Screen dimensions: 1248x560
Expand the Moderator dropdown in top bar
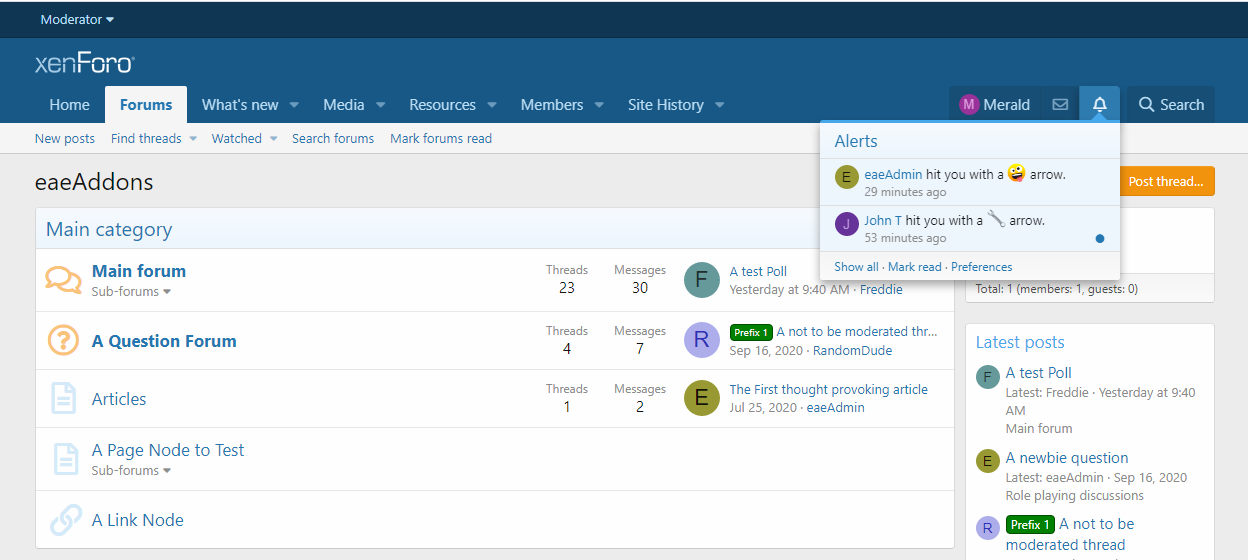point(77,20)
